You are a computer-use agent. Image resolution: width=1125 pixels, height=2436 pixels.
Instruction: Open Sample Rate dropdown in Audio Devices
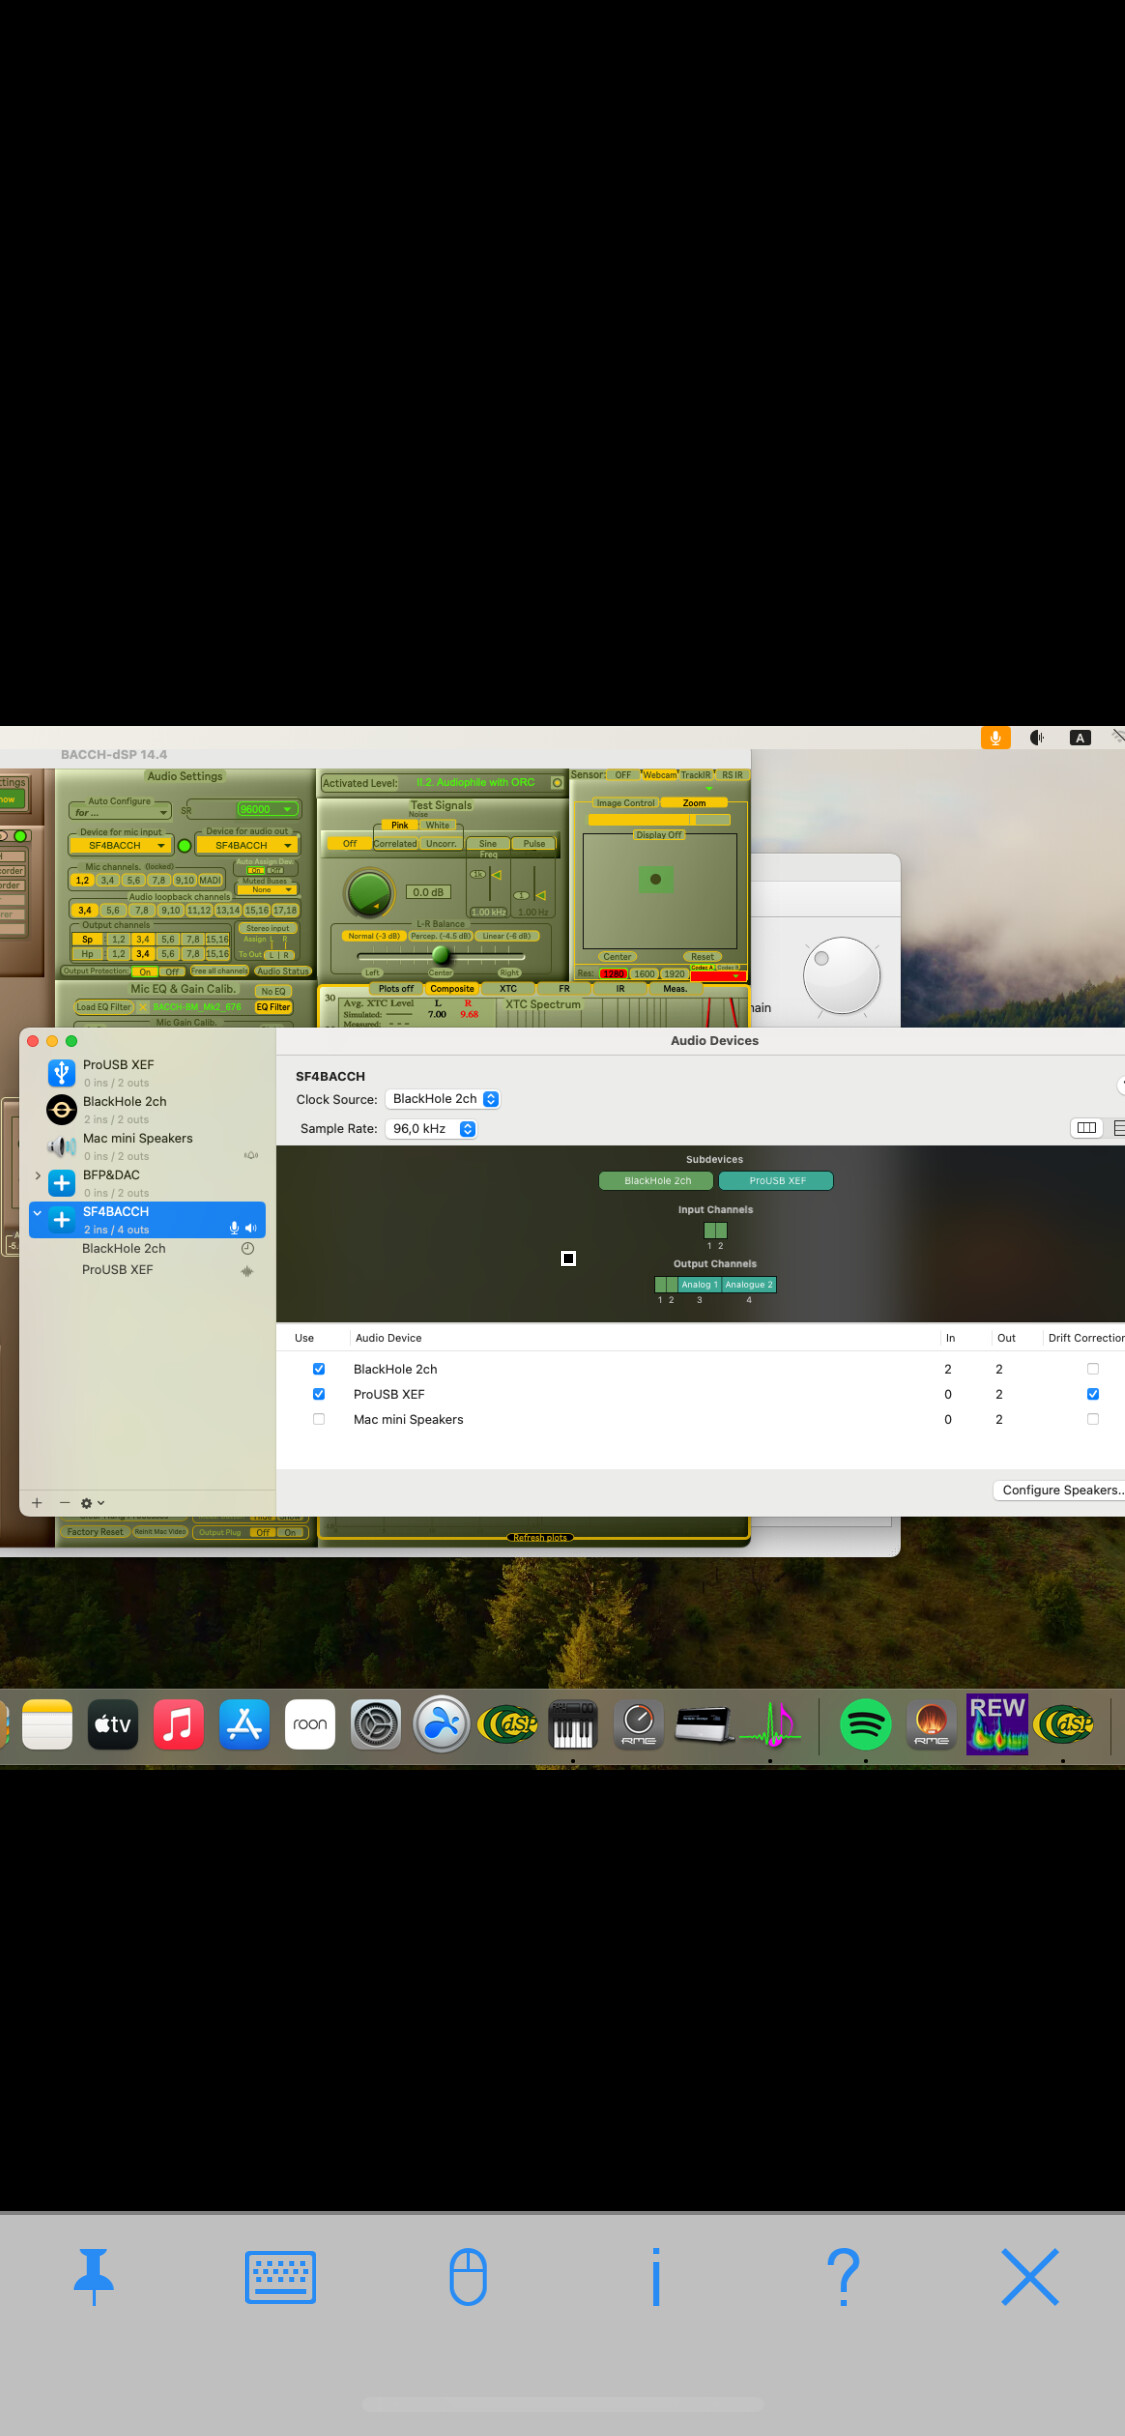[432, 1129]
